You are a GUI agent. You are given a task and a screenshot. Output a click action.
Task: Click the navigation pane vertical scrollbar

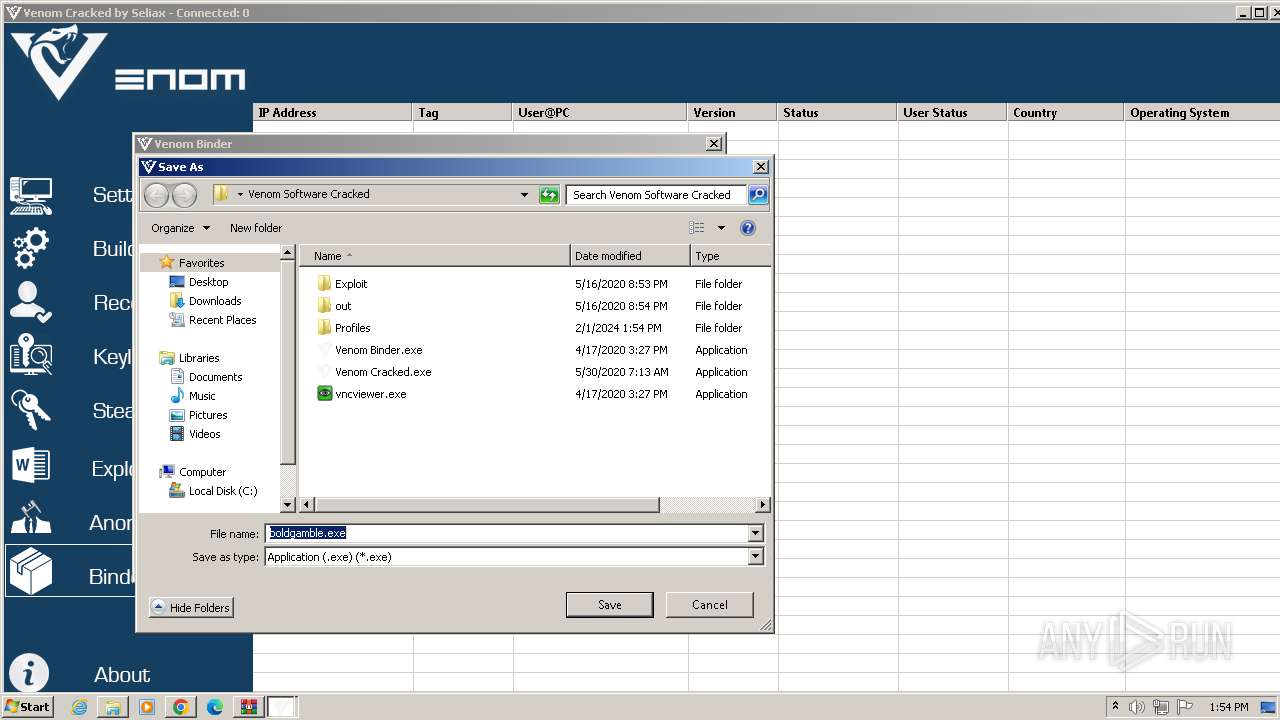288,365
